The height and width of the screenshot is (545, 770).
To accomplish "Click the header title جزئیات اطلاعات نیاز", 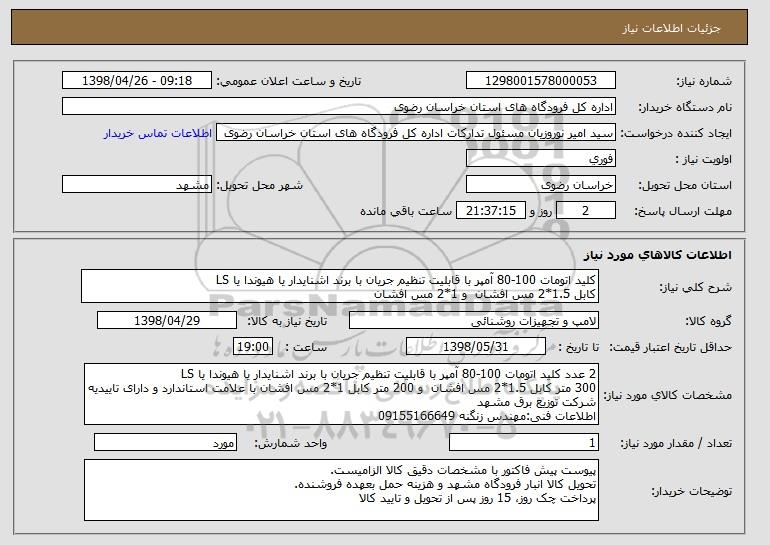I will coord(671,28).
